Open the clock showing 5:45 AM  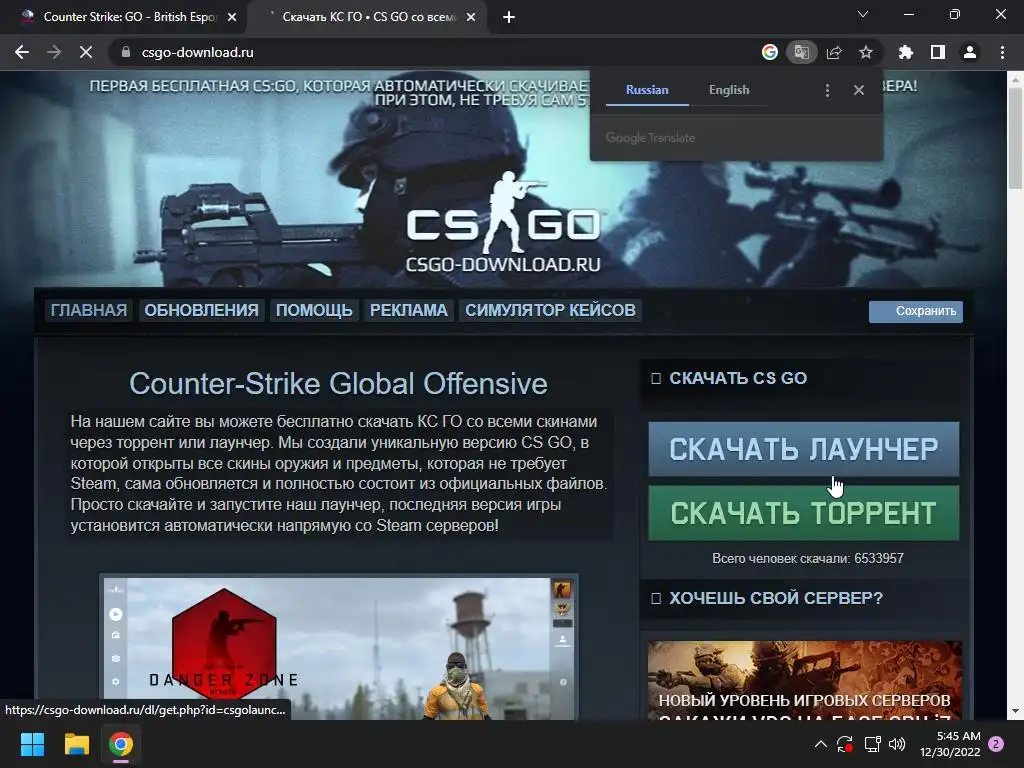[950, 744]
